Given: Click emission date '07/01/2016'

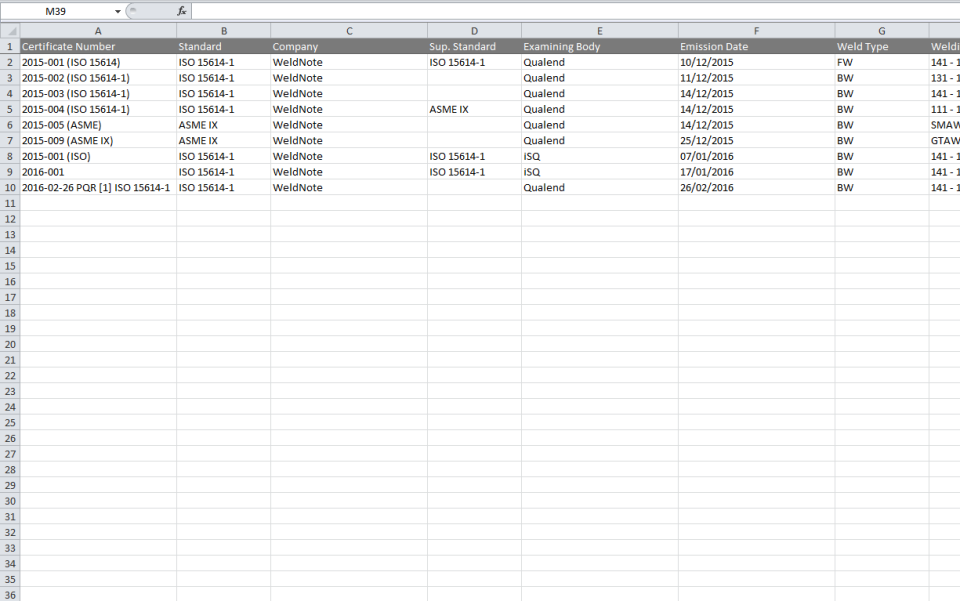Looking at the screenshot, I should point(757,156).
